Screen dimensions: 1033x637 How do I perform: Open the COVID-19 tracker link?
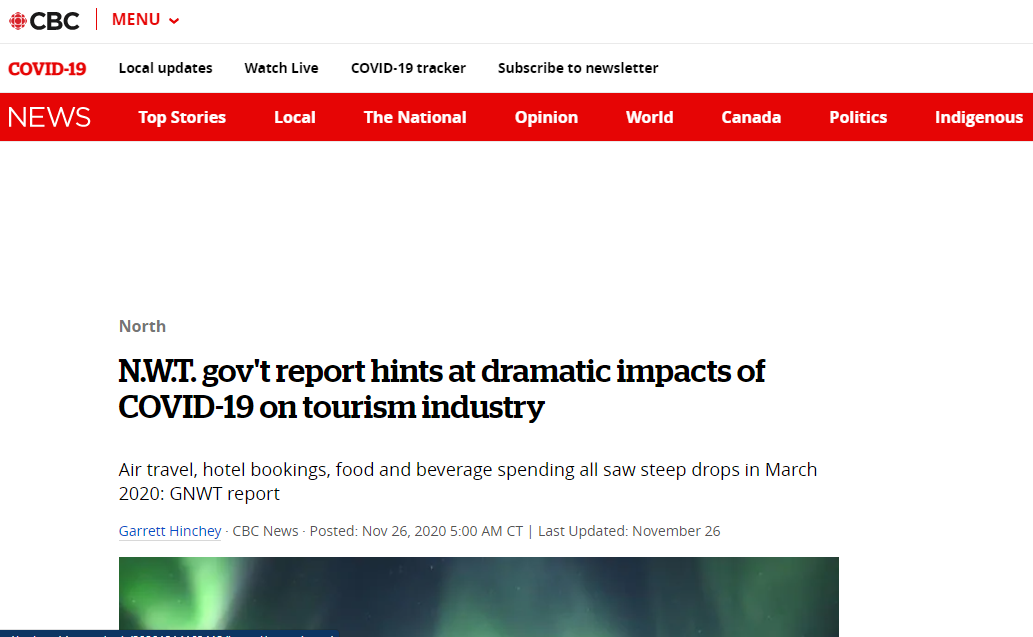pos(408,68)
